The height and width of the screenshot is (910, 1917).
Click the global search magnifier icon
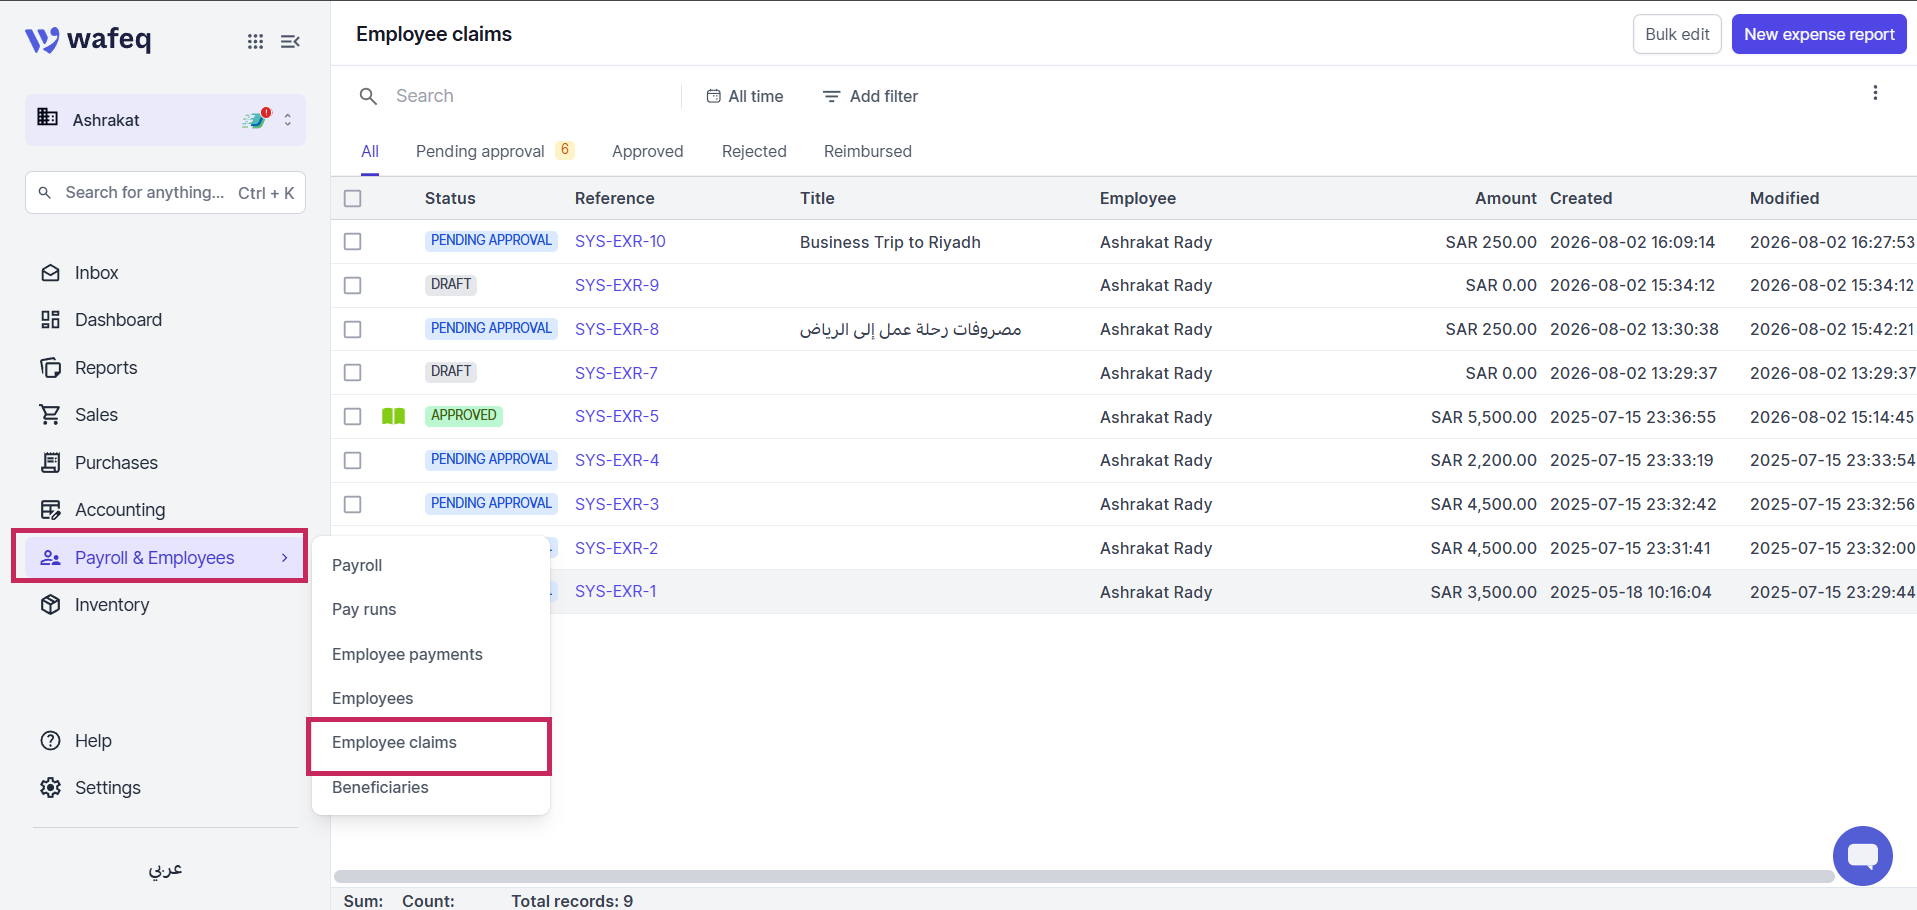45,193
